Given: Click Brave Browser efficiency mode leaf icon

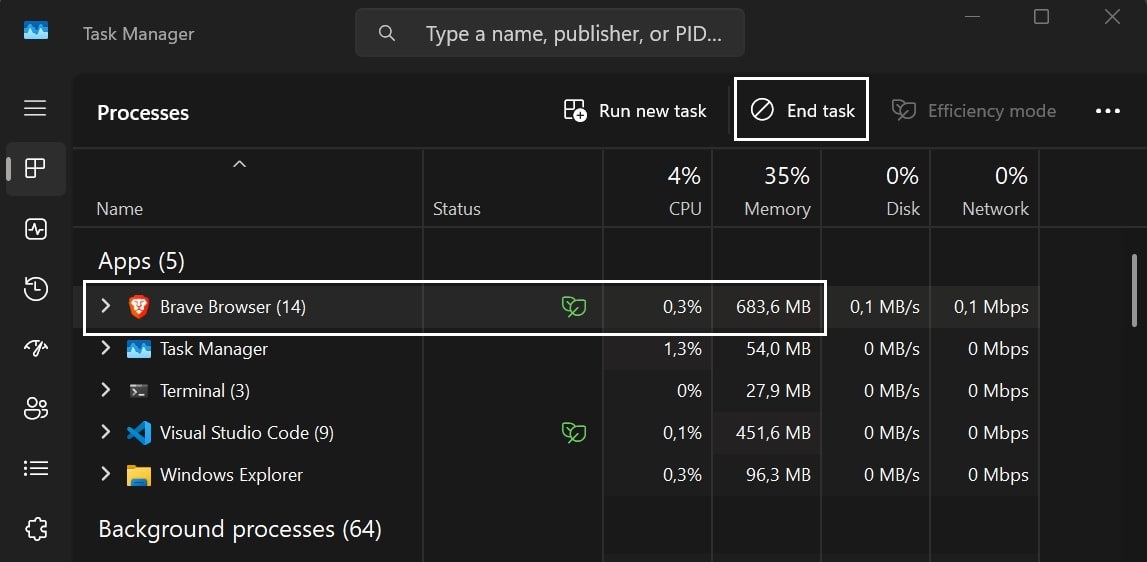Looking at the screenshot, I should (574, 307).
